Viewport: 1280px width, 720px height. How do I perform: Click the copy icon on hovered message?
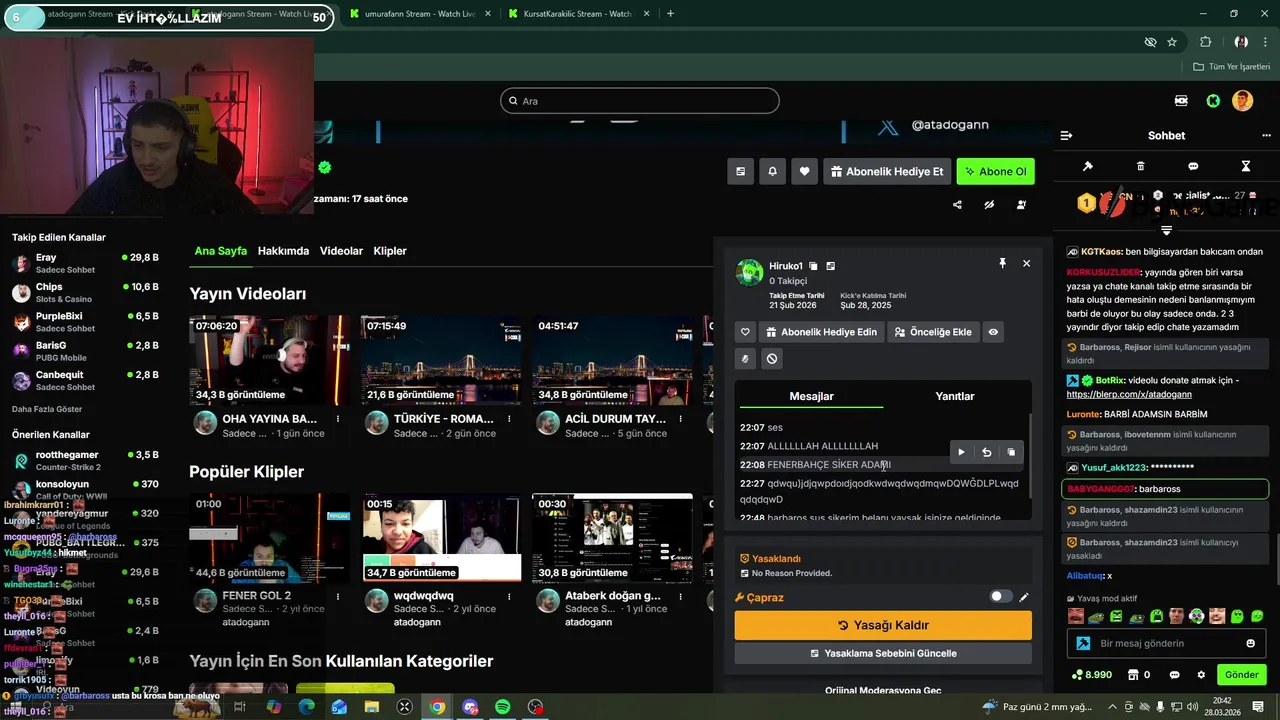pos(1011,452)
